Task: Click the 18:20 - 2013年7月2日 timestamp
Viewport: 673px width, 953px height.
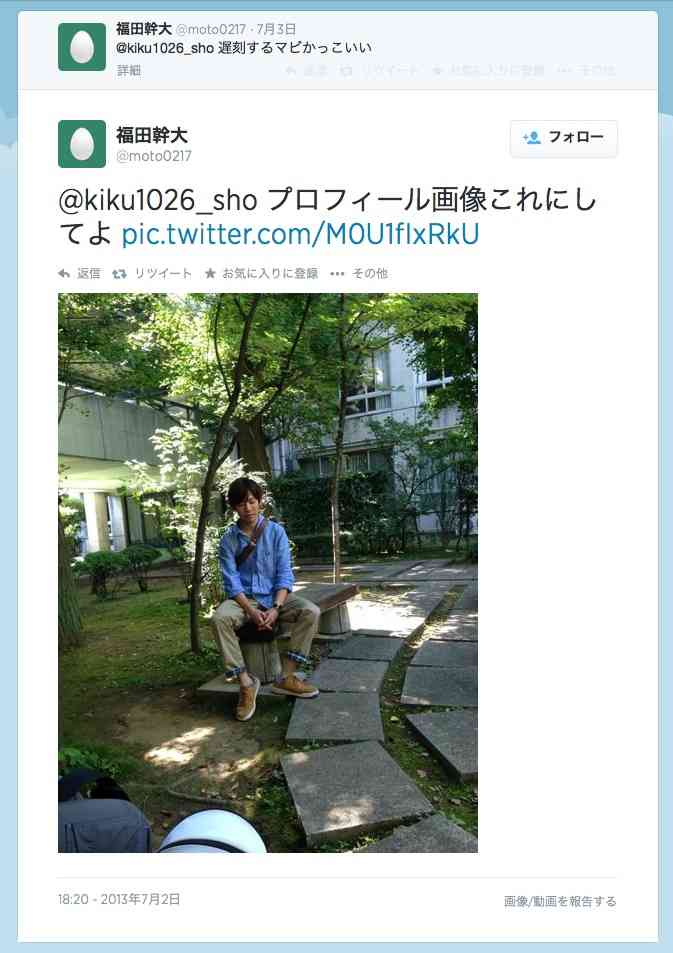Action: coord(119,899)
